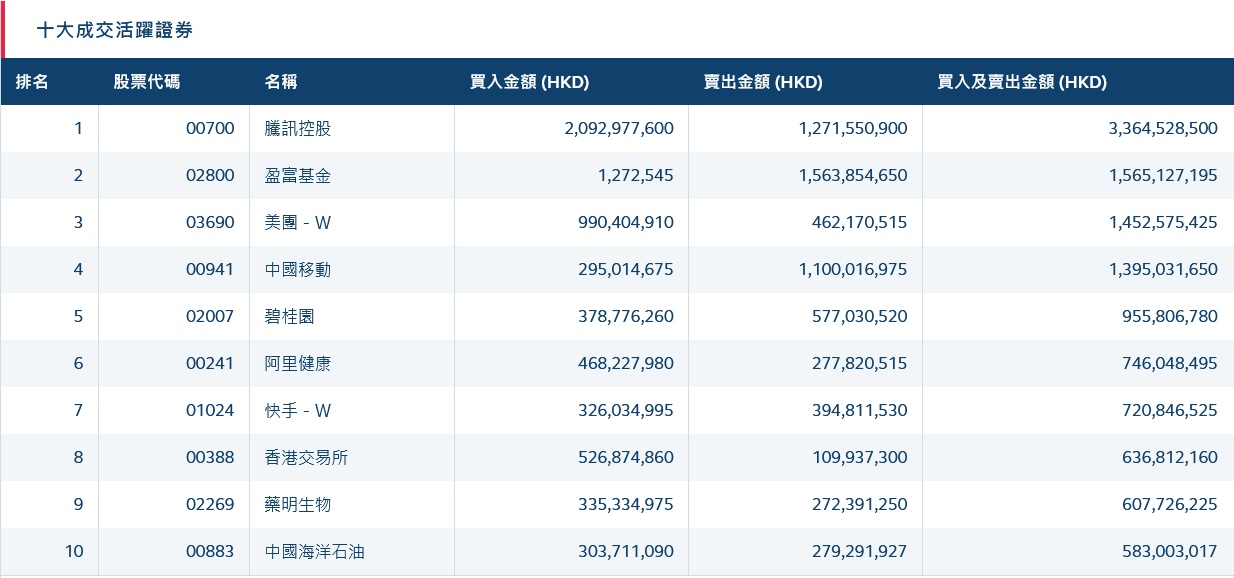Image resolution: width=1234 pixels, height=578 pixels.
Task: Click the 排名 column header
Action: tap(32, 82)
